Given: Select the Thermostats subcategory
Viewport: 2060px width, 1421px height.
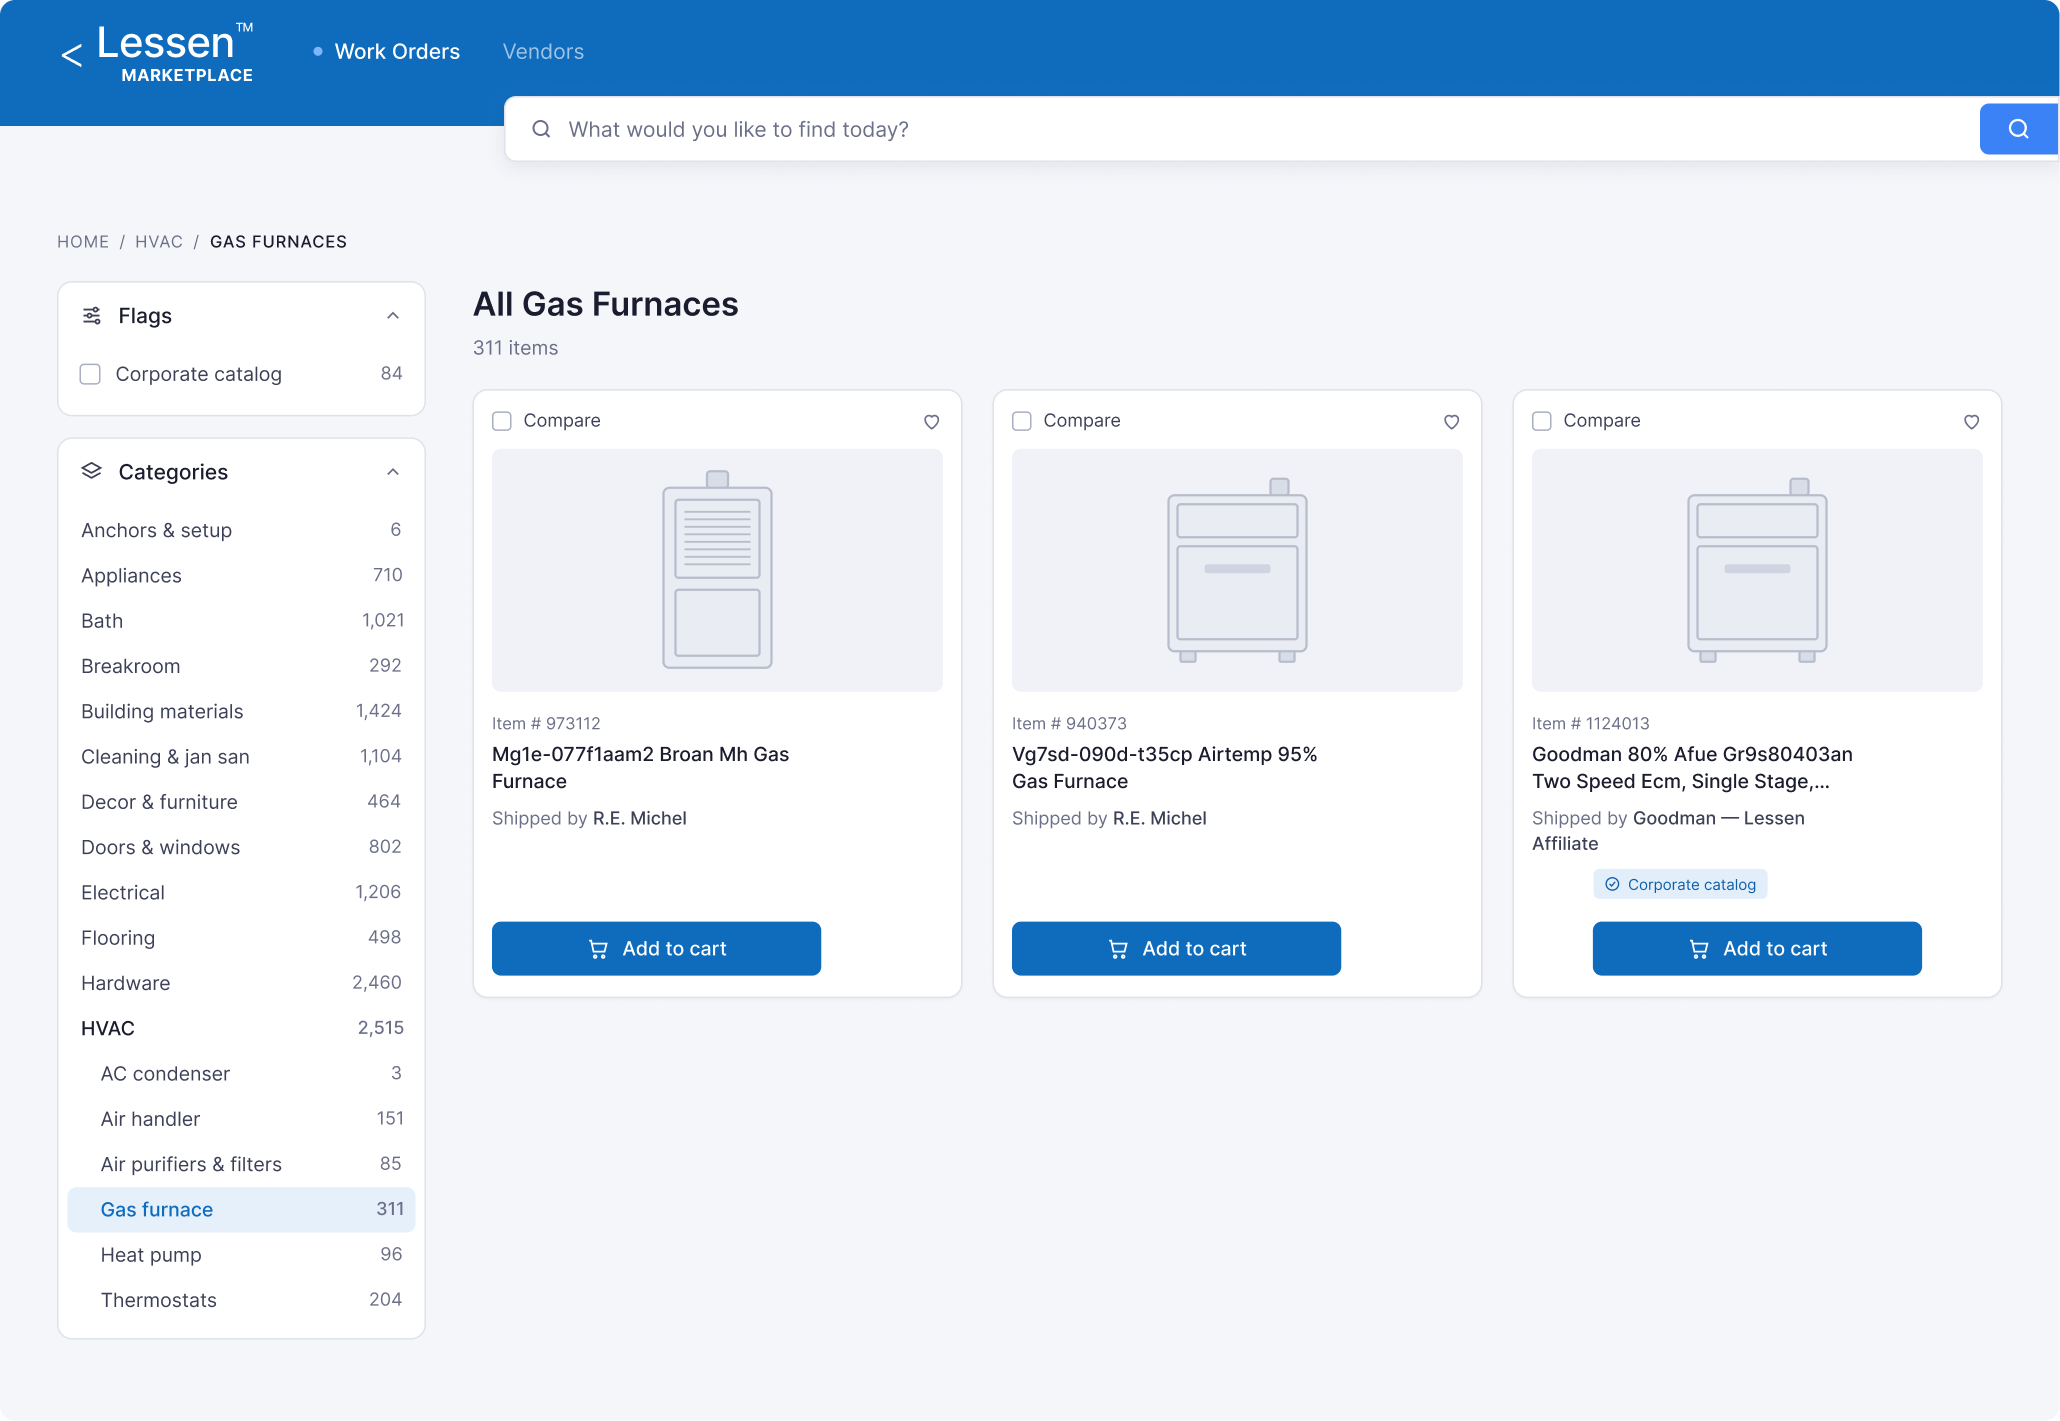Looking at the screenshot, I should pos(241,1300).
